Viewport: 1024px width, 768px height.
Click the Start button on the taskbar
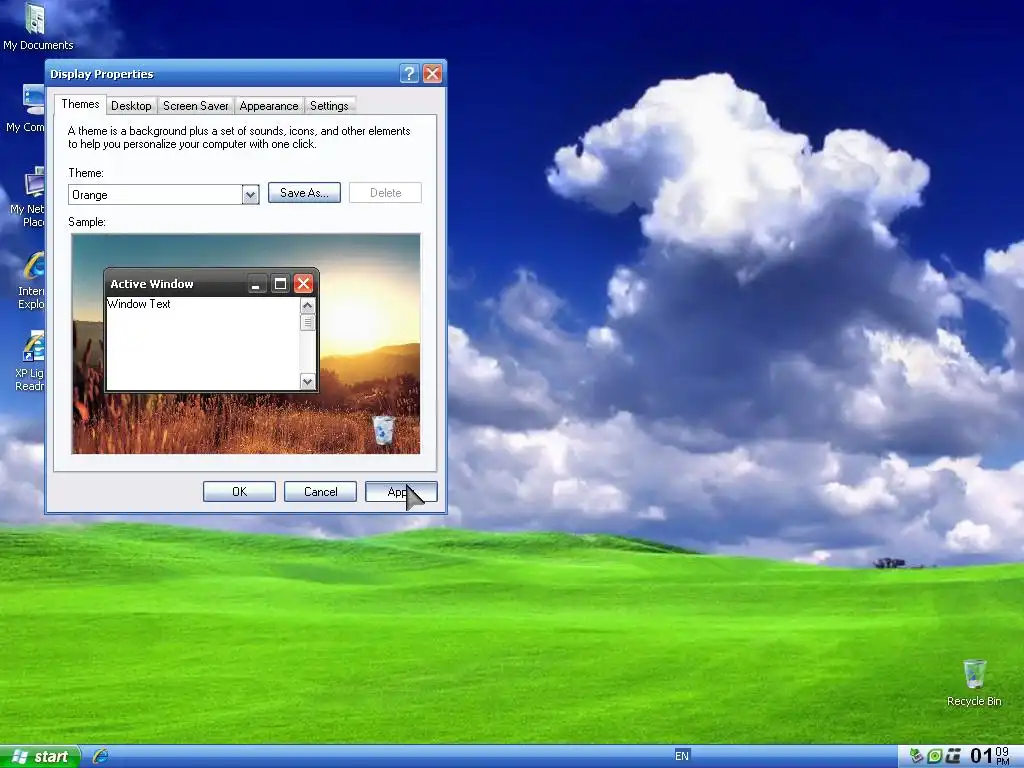tap(39, 756)
